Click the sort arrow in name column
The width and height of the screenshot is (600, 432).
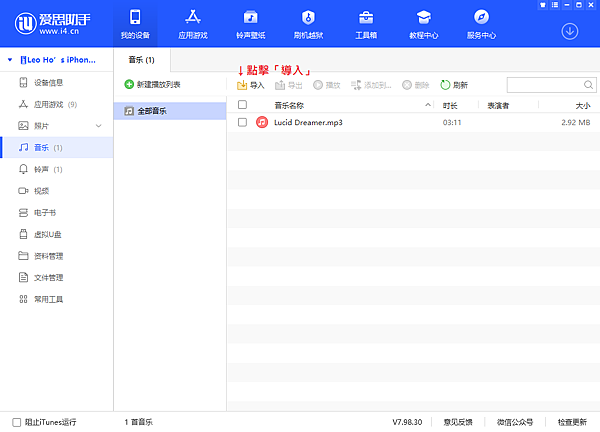pyautogui.click(x=428, y=105)
